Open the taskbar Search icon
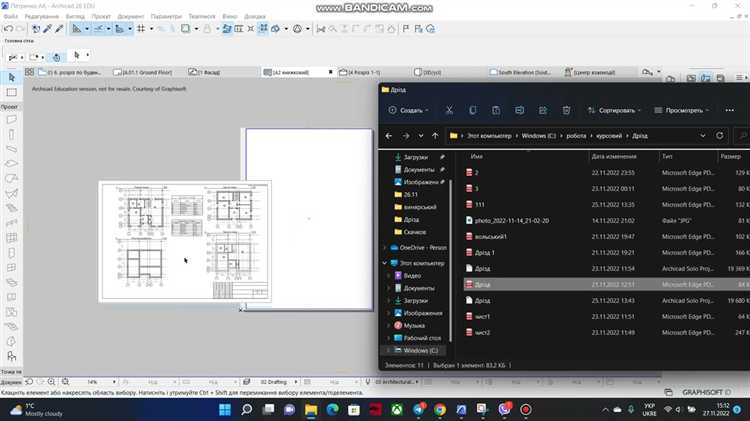Image resolution: width=750 pixels, height=421 pixels. 247,410
